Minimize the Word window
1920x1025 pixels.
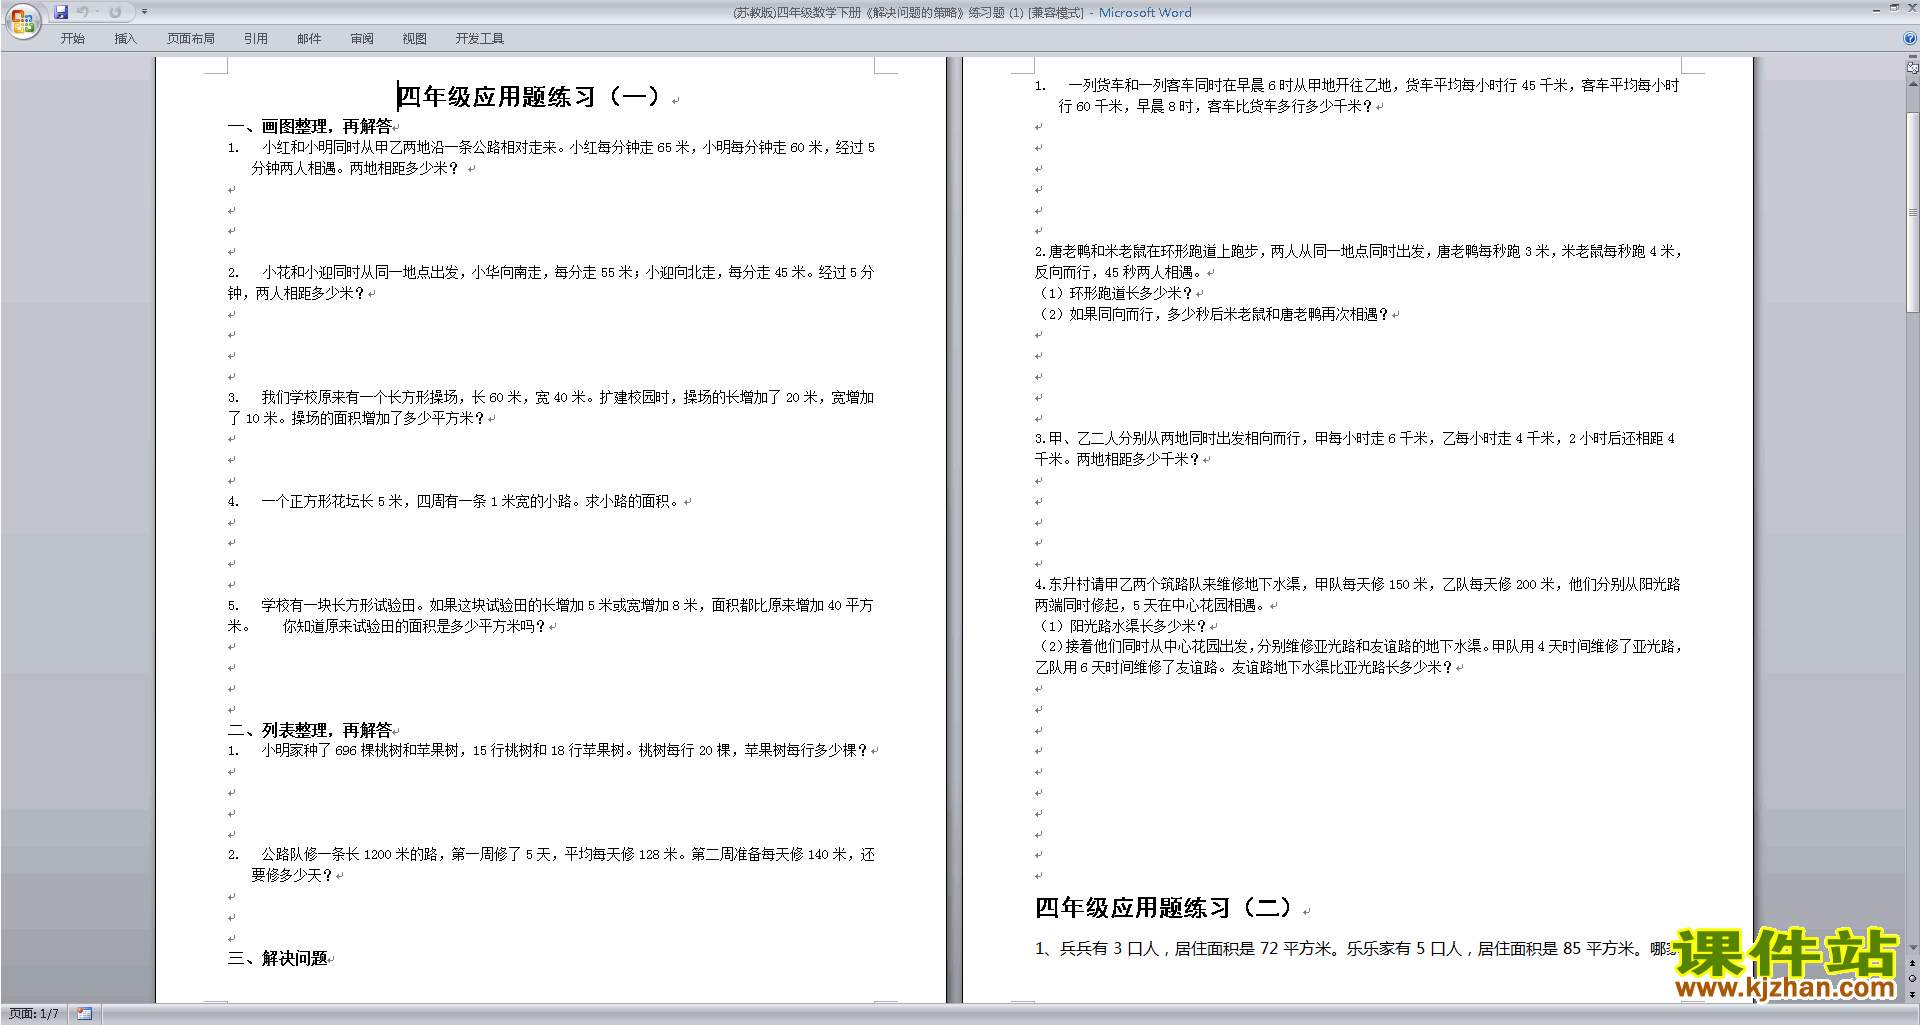[1876, 9]
